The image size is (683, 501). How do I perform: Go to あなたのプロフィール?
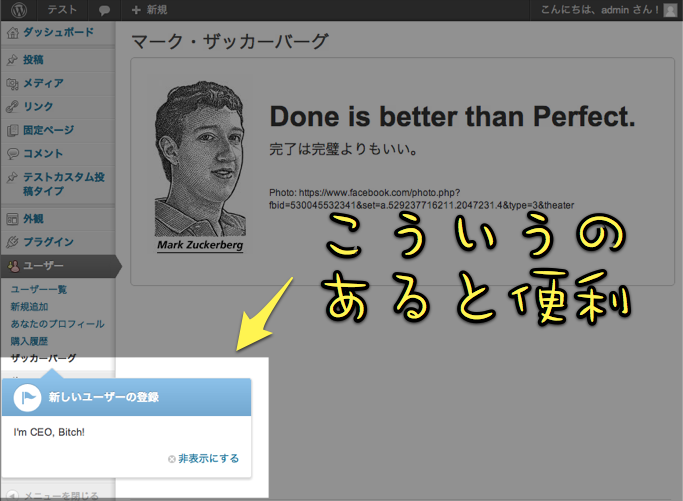[57, 324]
